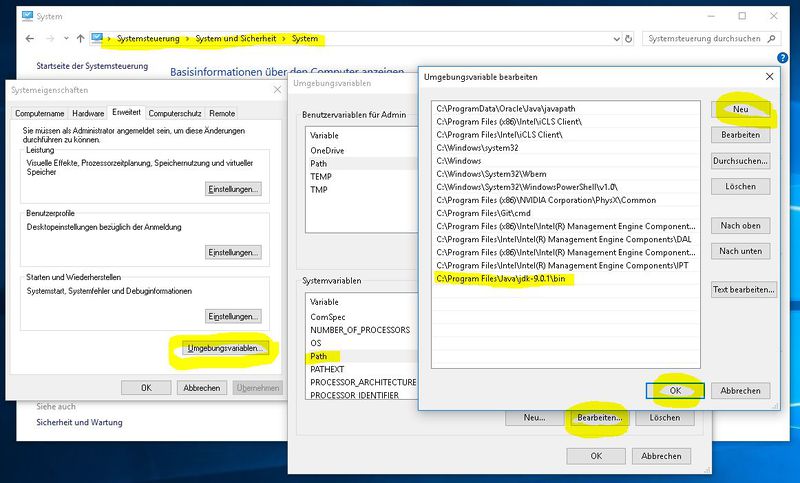Switch to the Hardware tab
The height and width of the screenshot is (483, 800).
(x=88, y=113)
